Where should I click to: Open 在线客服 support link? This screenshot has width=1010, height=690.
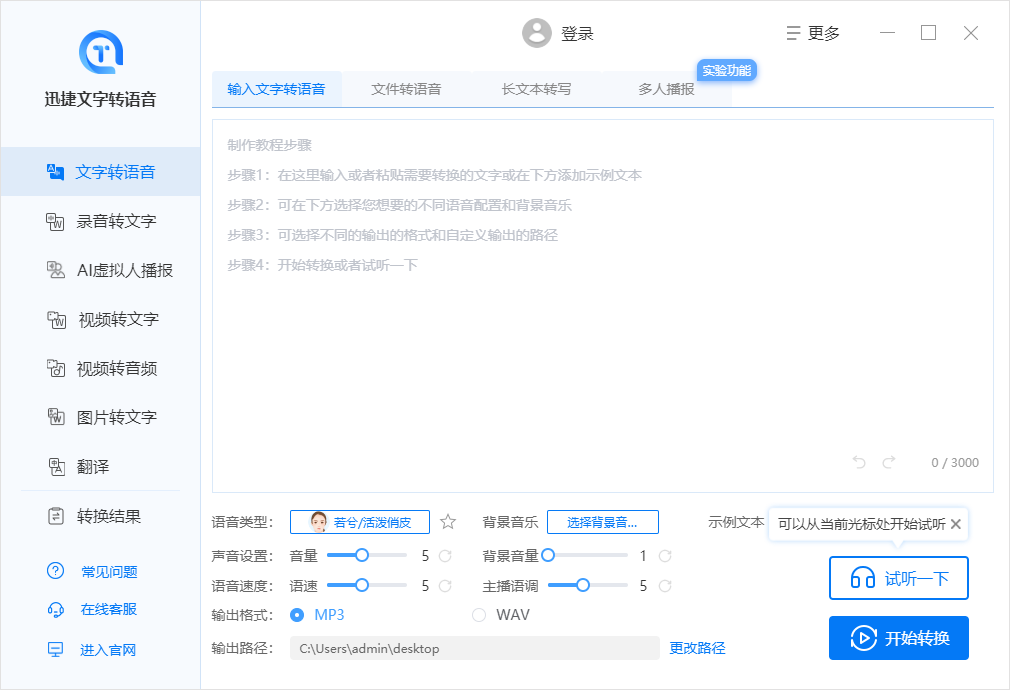pos(92,609)
